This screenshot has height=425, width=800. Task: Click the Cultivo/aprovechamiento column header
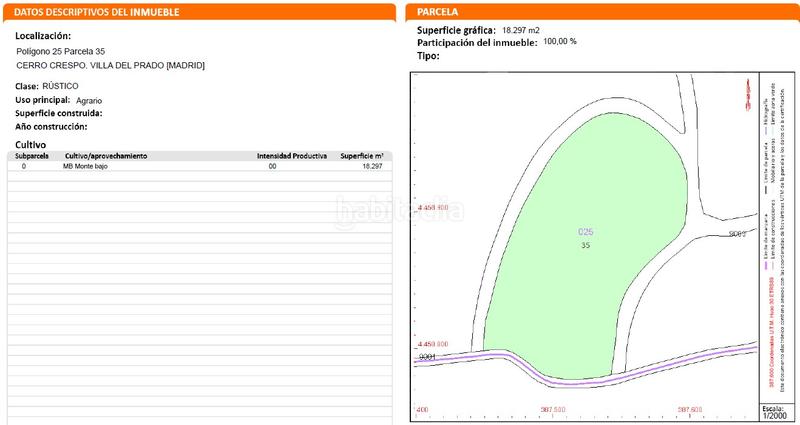pyautogui.click(x=105, y=156)
